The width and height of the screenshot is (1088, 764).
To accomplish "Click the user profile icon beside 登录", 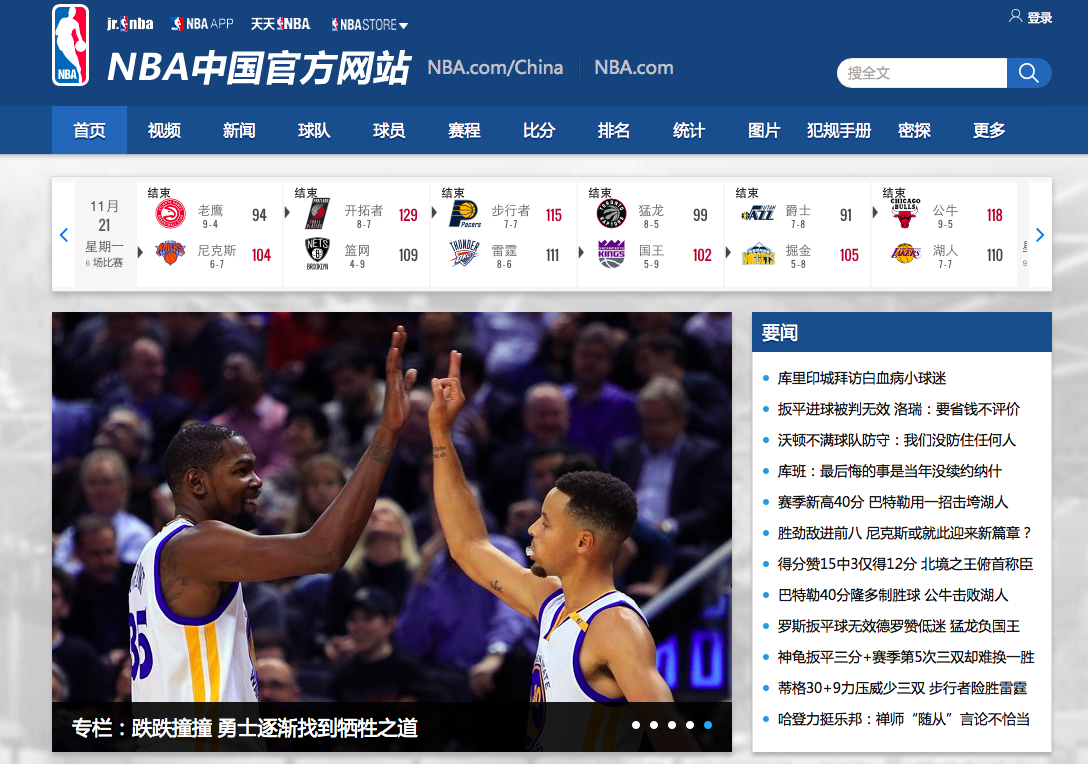I will click(x=1015, y=16).
